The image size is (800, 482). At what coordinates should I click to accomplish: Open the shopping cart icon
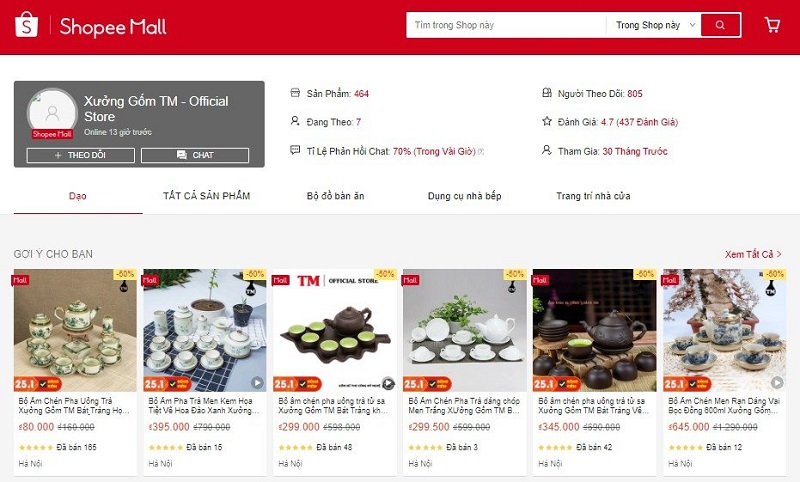772,24
